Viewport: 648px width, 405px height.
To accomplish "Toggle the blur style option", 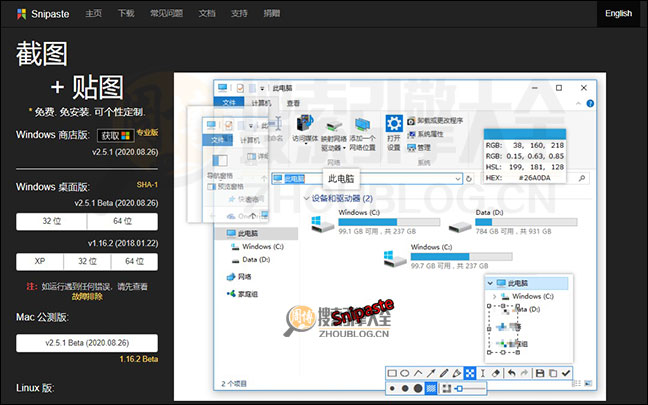I will point(446,388).
